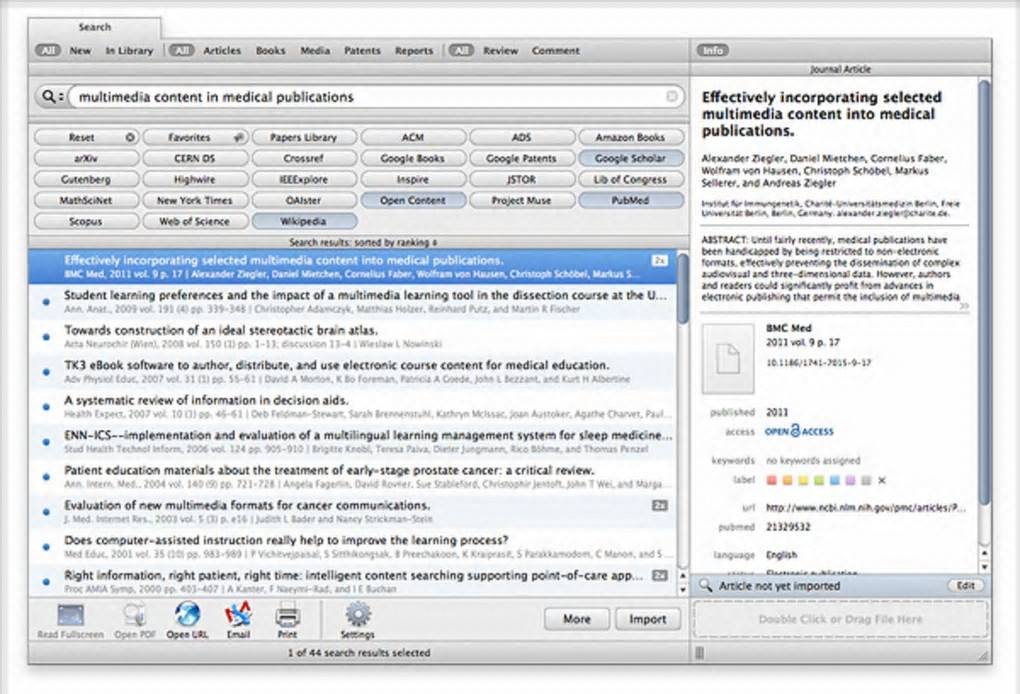1020x694 pixels.
Task: Click the Info pill button
Action: tap(712, 50)
